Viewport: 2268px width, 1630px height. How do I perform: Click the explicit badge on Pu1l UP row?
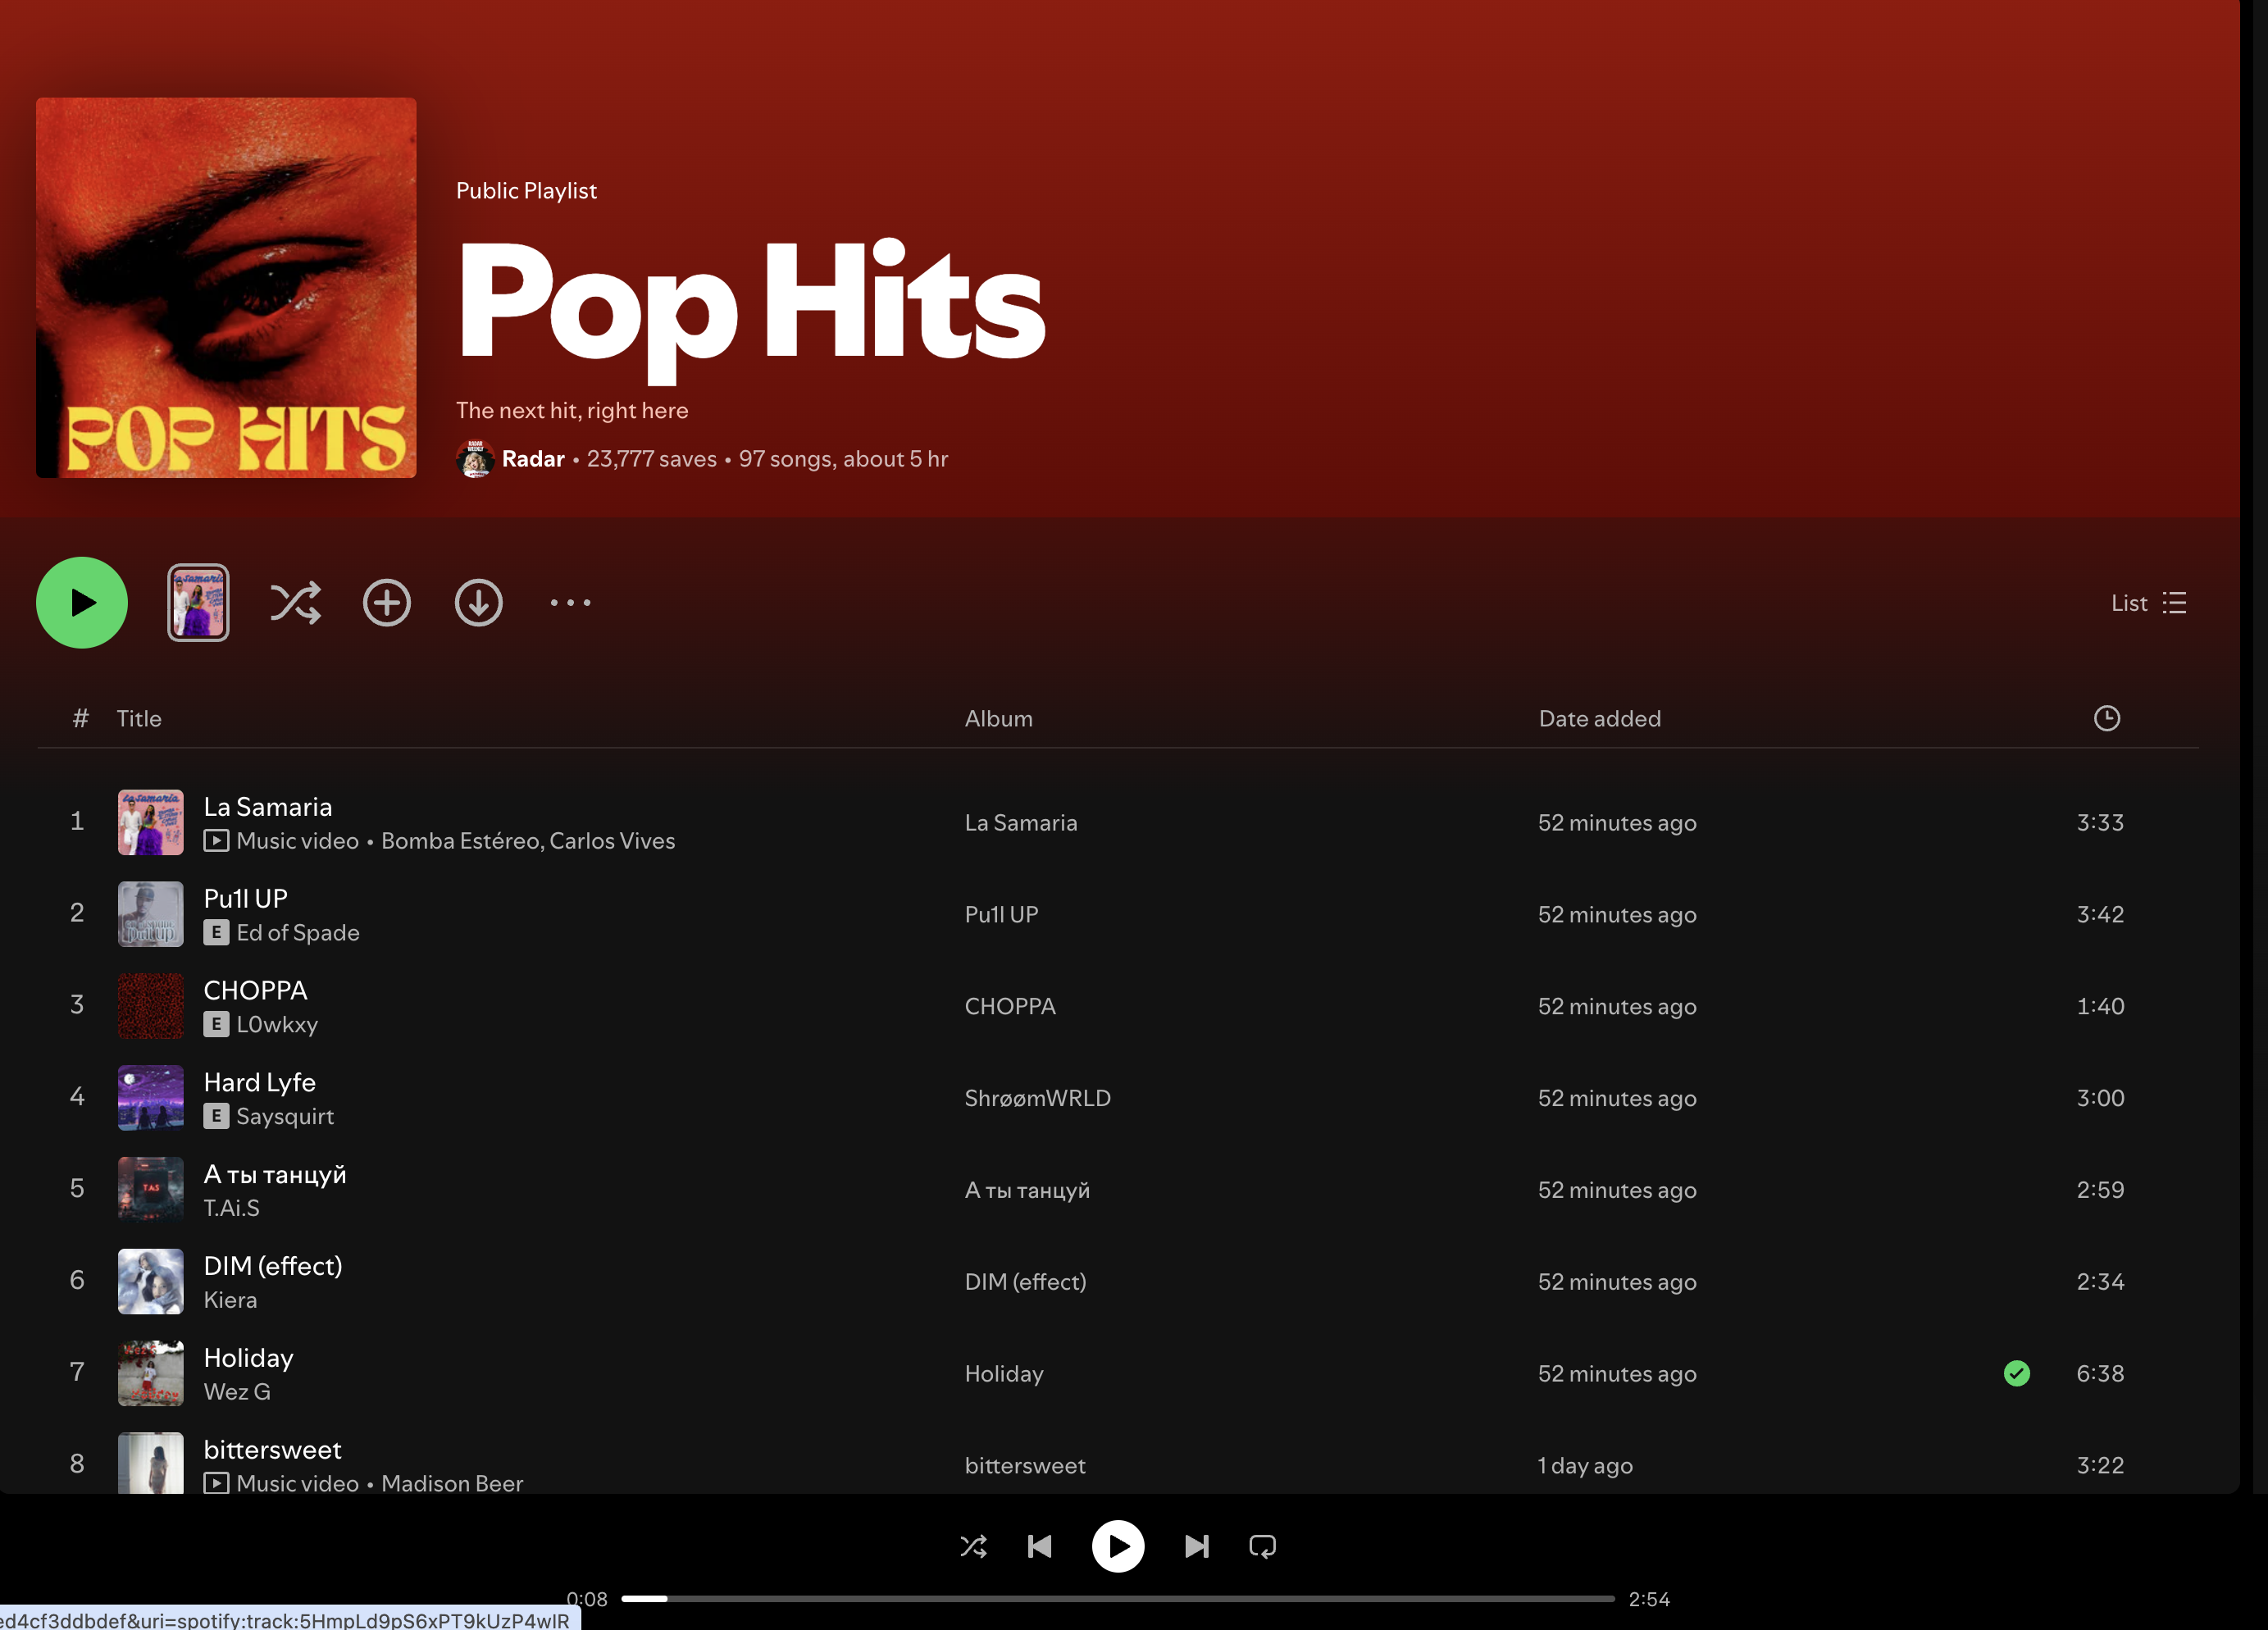tap(216, 933)
